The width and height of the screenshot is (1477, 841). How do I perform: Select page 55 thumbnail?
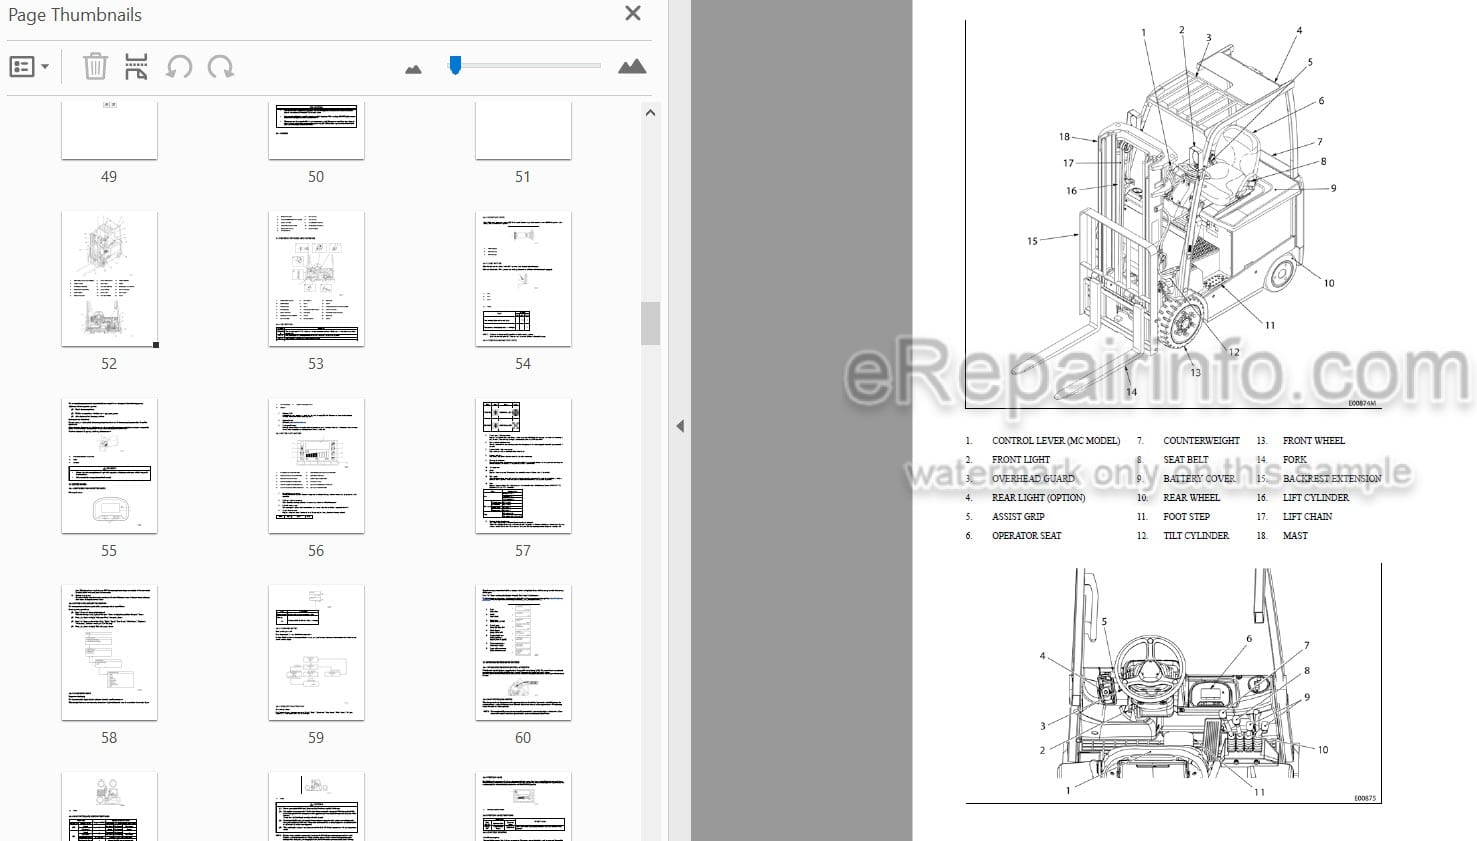coord(109,466)
